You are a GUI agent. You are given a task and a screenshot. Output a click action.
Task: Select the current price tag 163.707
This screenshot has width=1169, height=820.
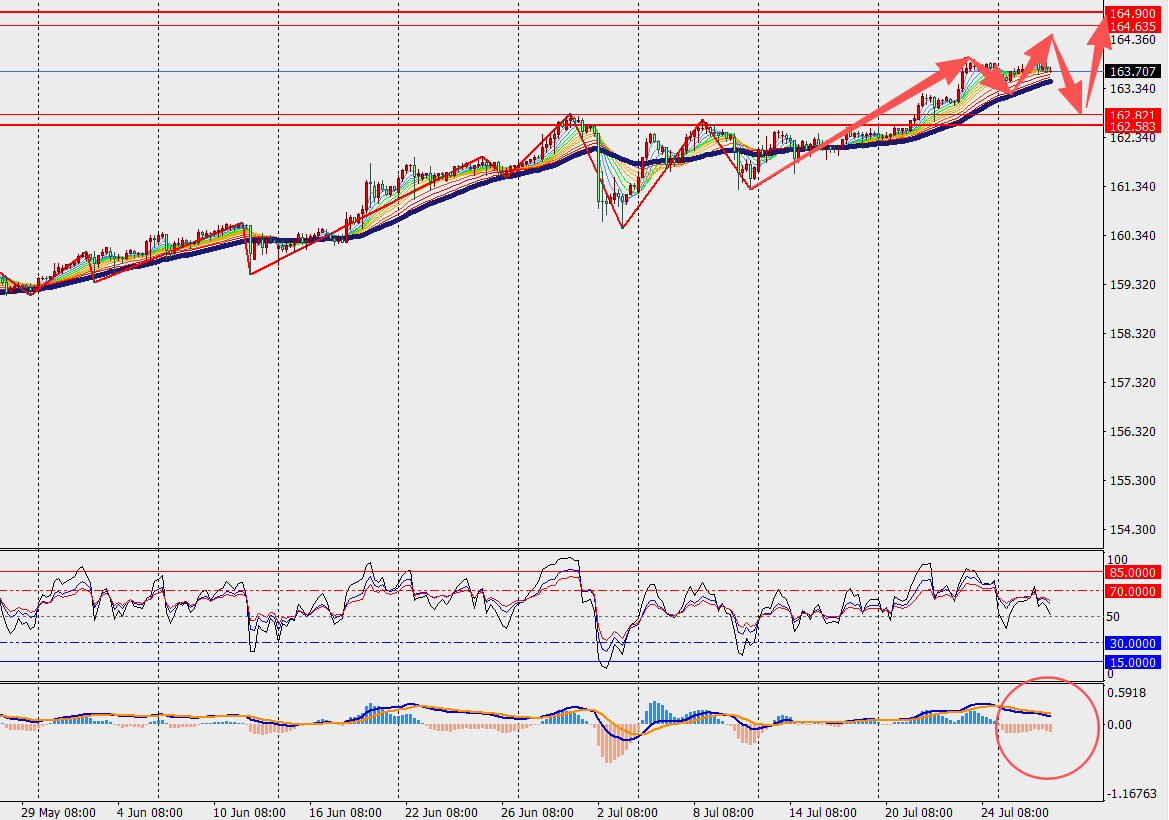1132,72
